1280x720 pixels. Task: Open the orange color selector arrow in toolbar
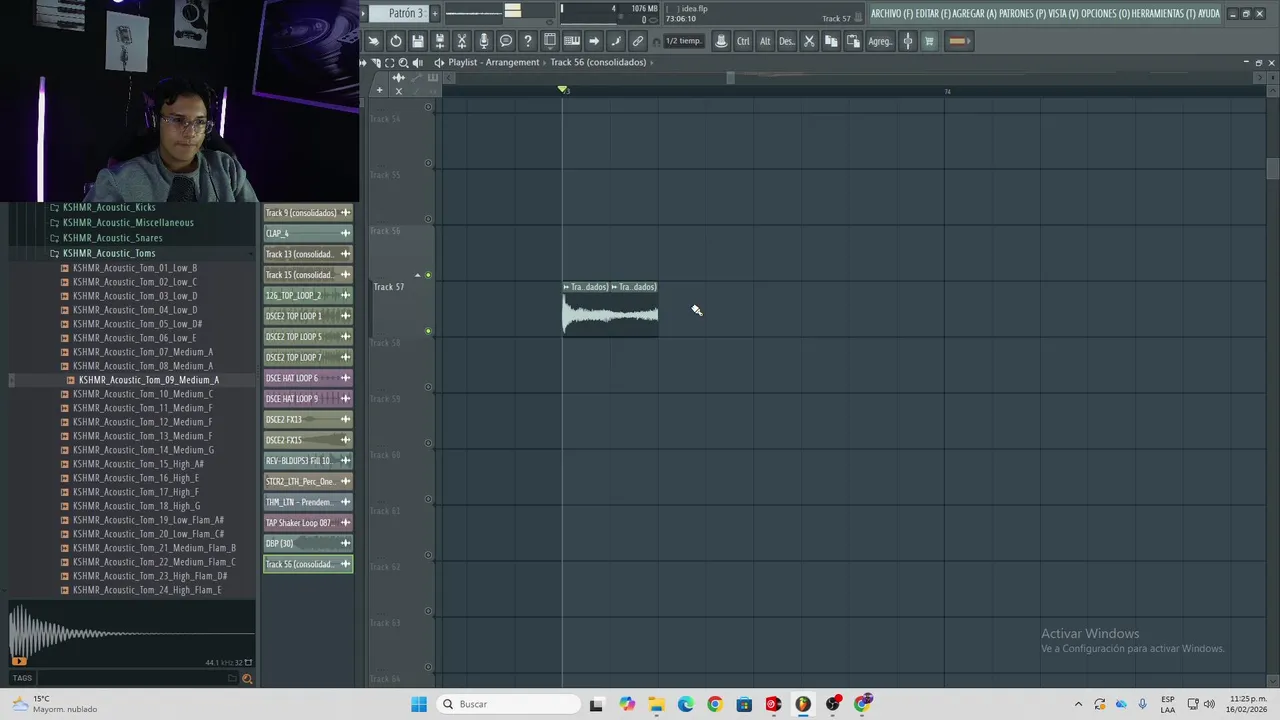pos(958,41)
